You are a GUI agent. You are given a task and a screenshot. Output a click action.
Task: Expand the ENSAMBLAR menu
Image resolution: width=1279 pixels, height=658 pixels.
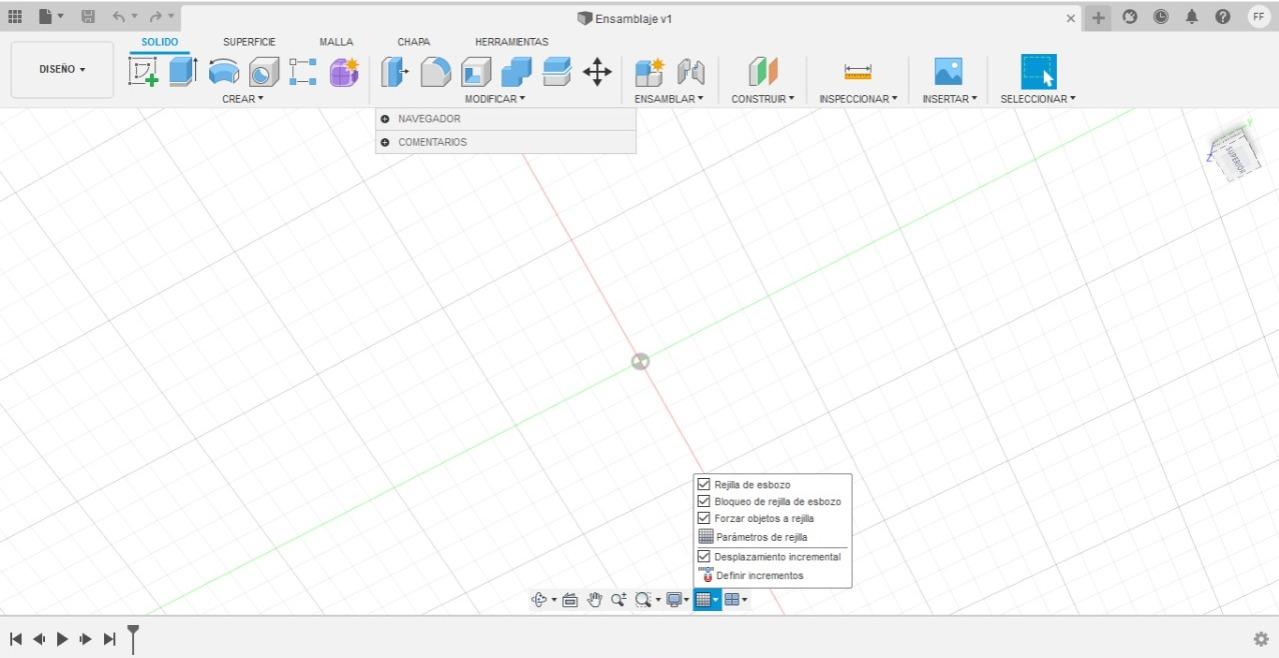pyautogui.click(x=669, y=99)
